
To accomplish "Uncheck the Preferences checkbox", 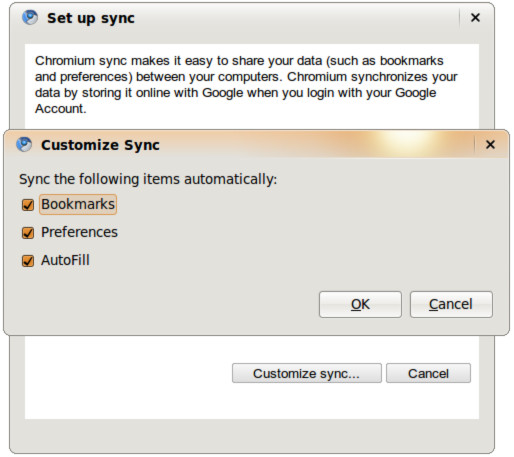I will 28,233.
